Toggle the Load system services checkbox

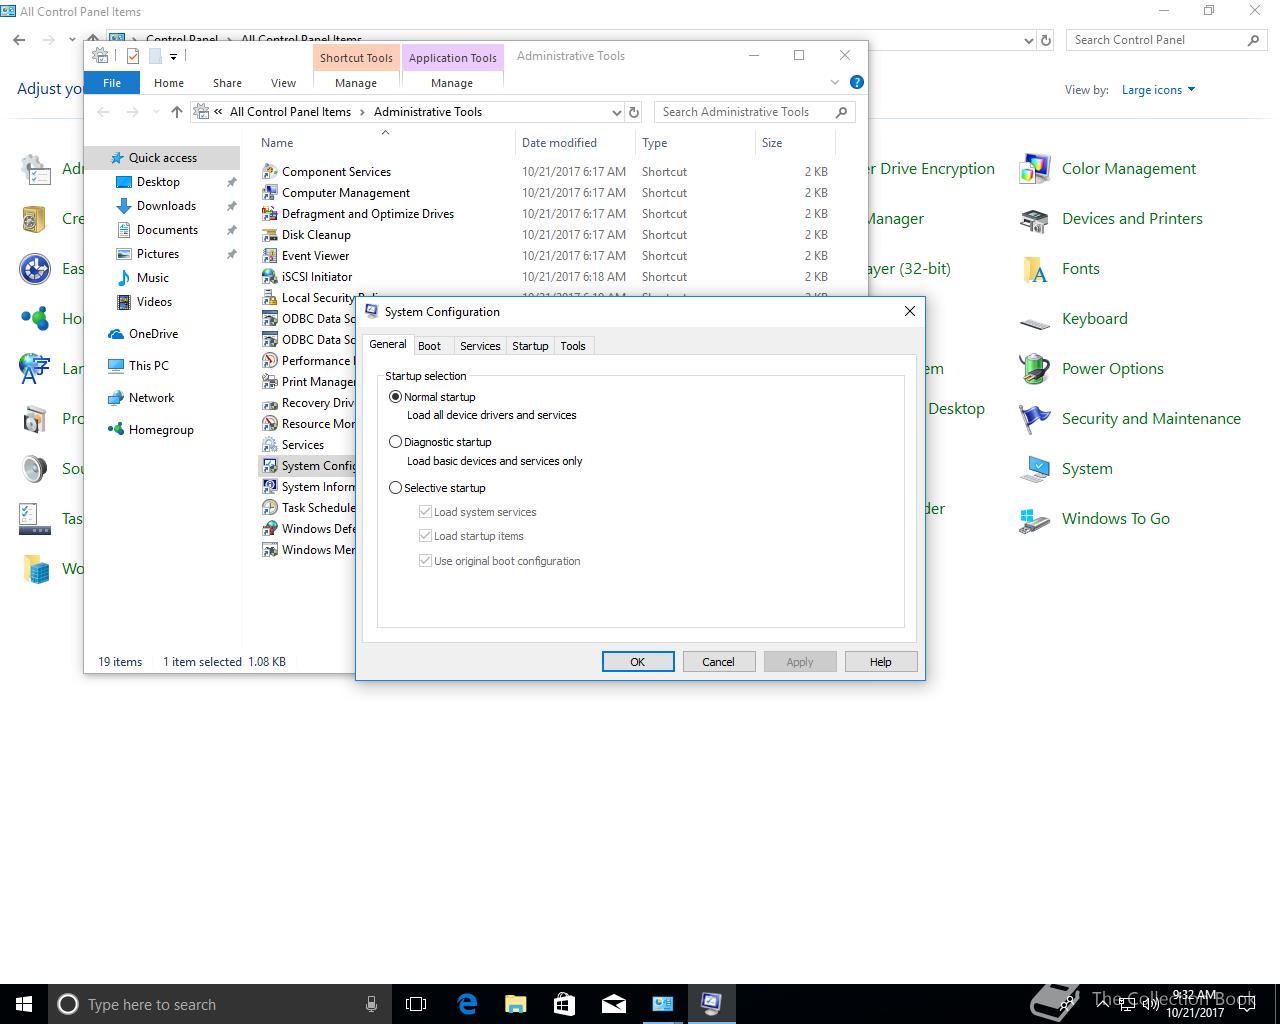pos(426,512)
